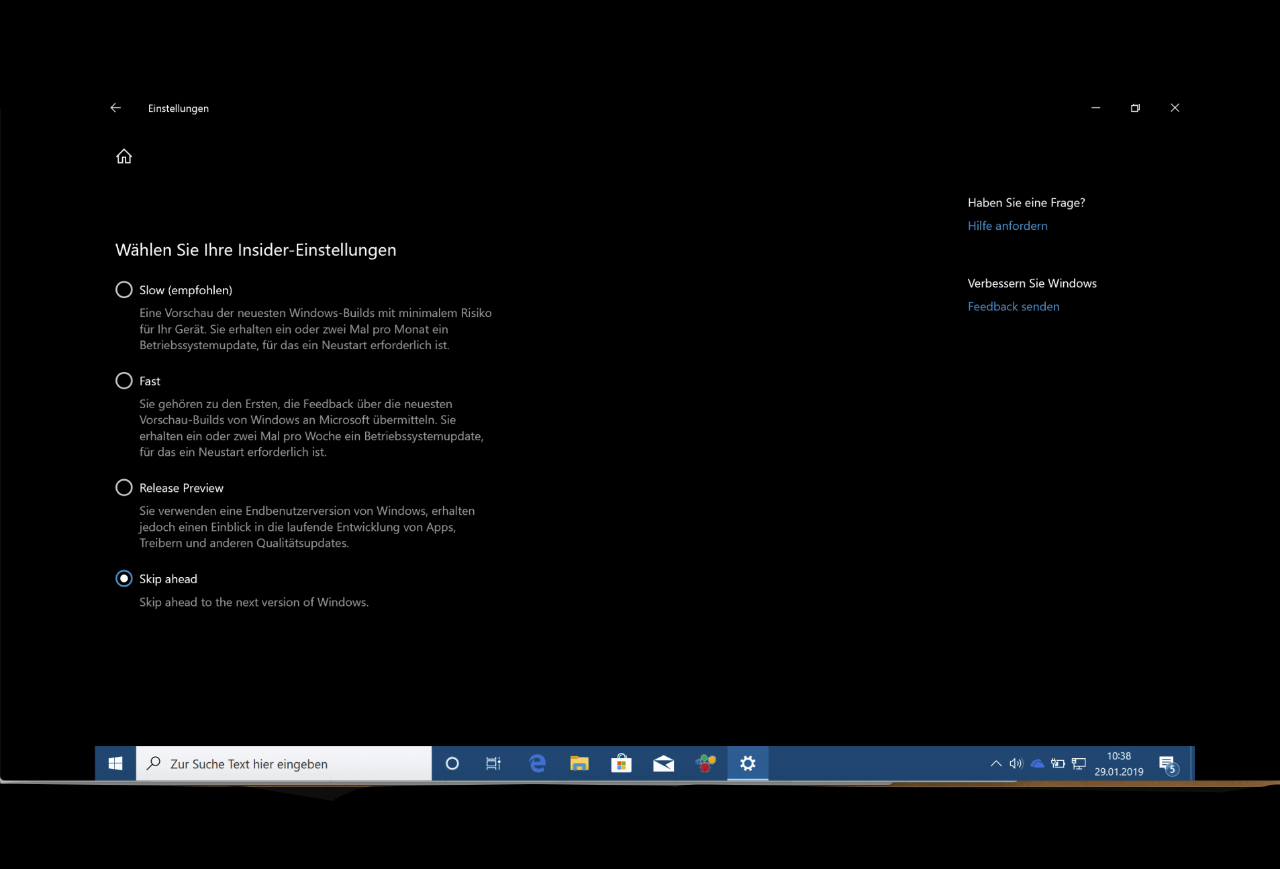Click the volume speaker icon in tray
1280x869 pixels.
1016,763
